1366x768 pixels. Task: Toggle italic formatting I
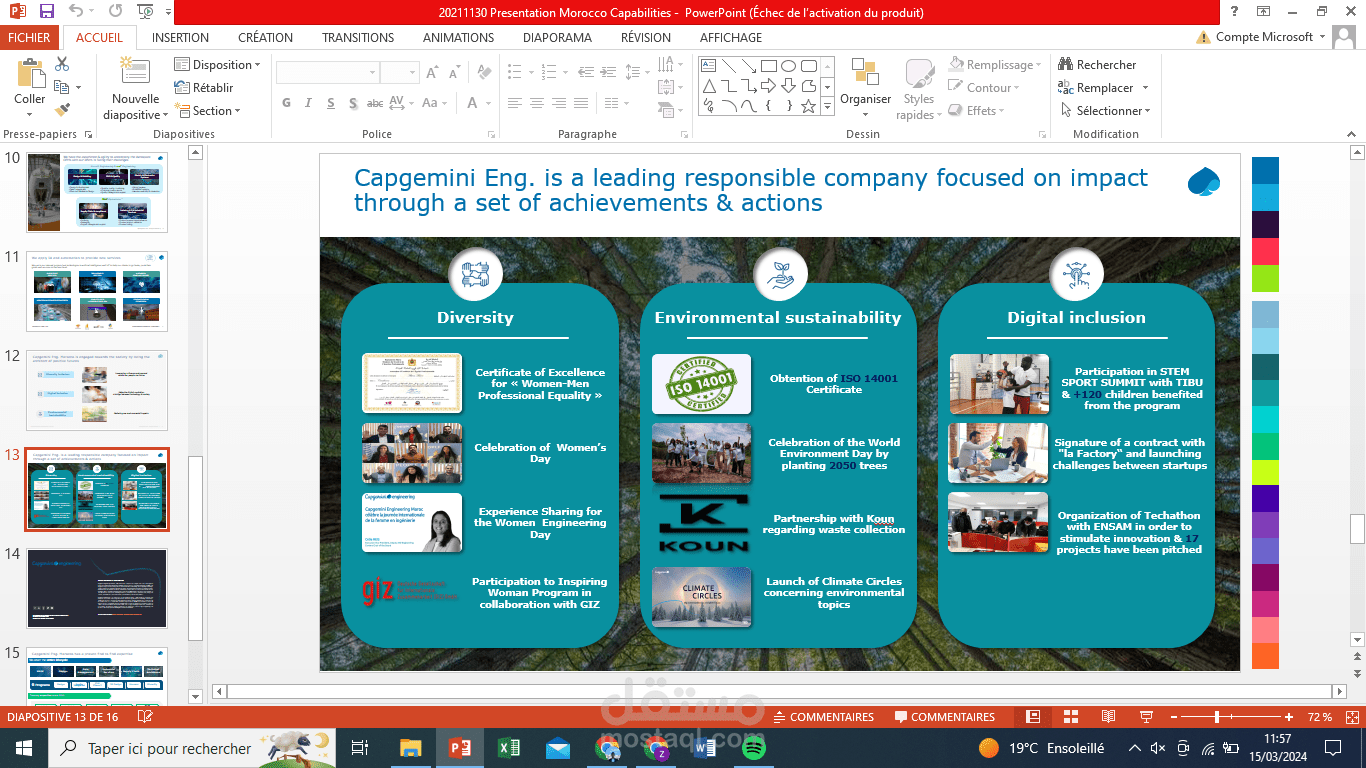(x=308, y=103)
